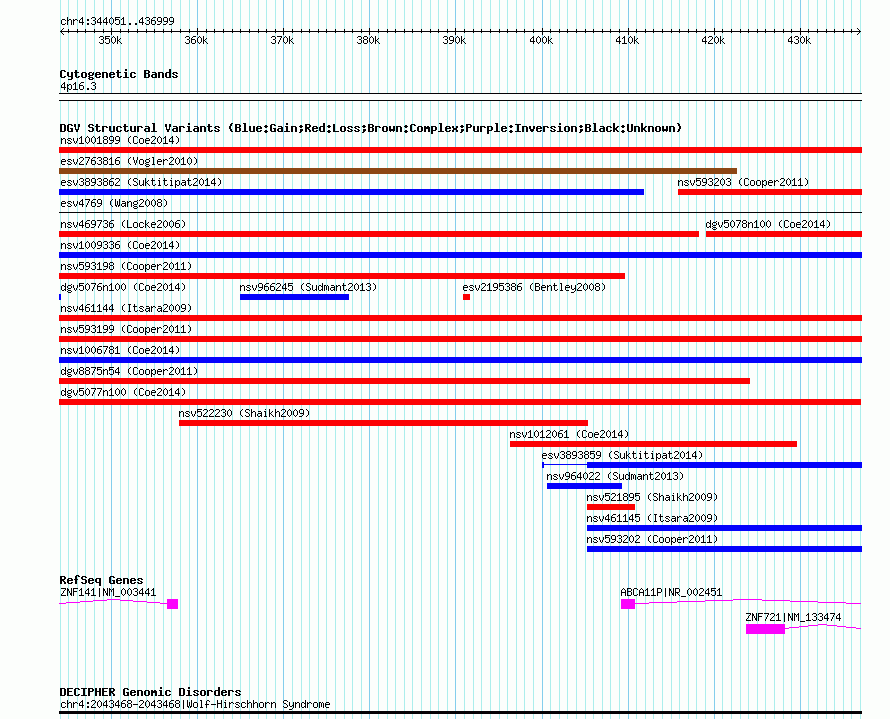Select the dgv5078n100 (Coe2014) label
Screen dimensions: 890x719
pos(768,224)
